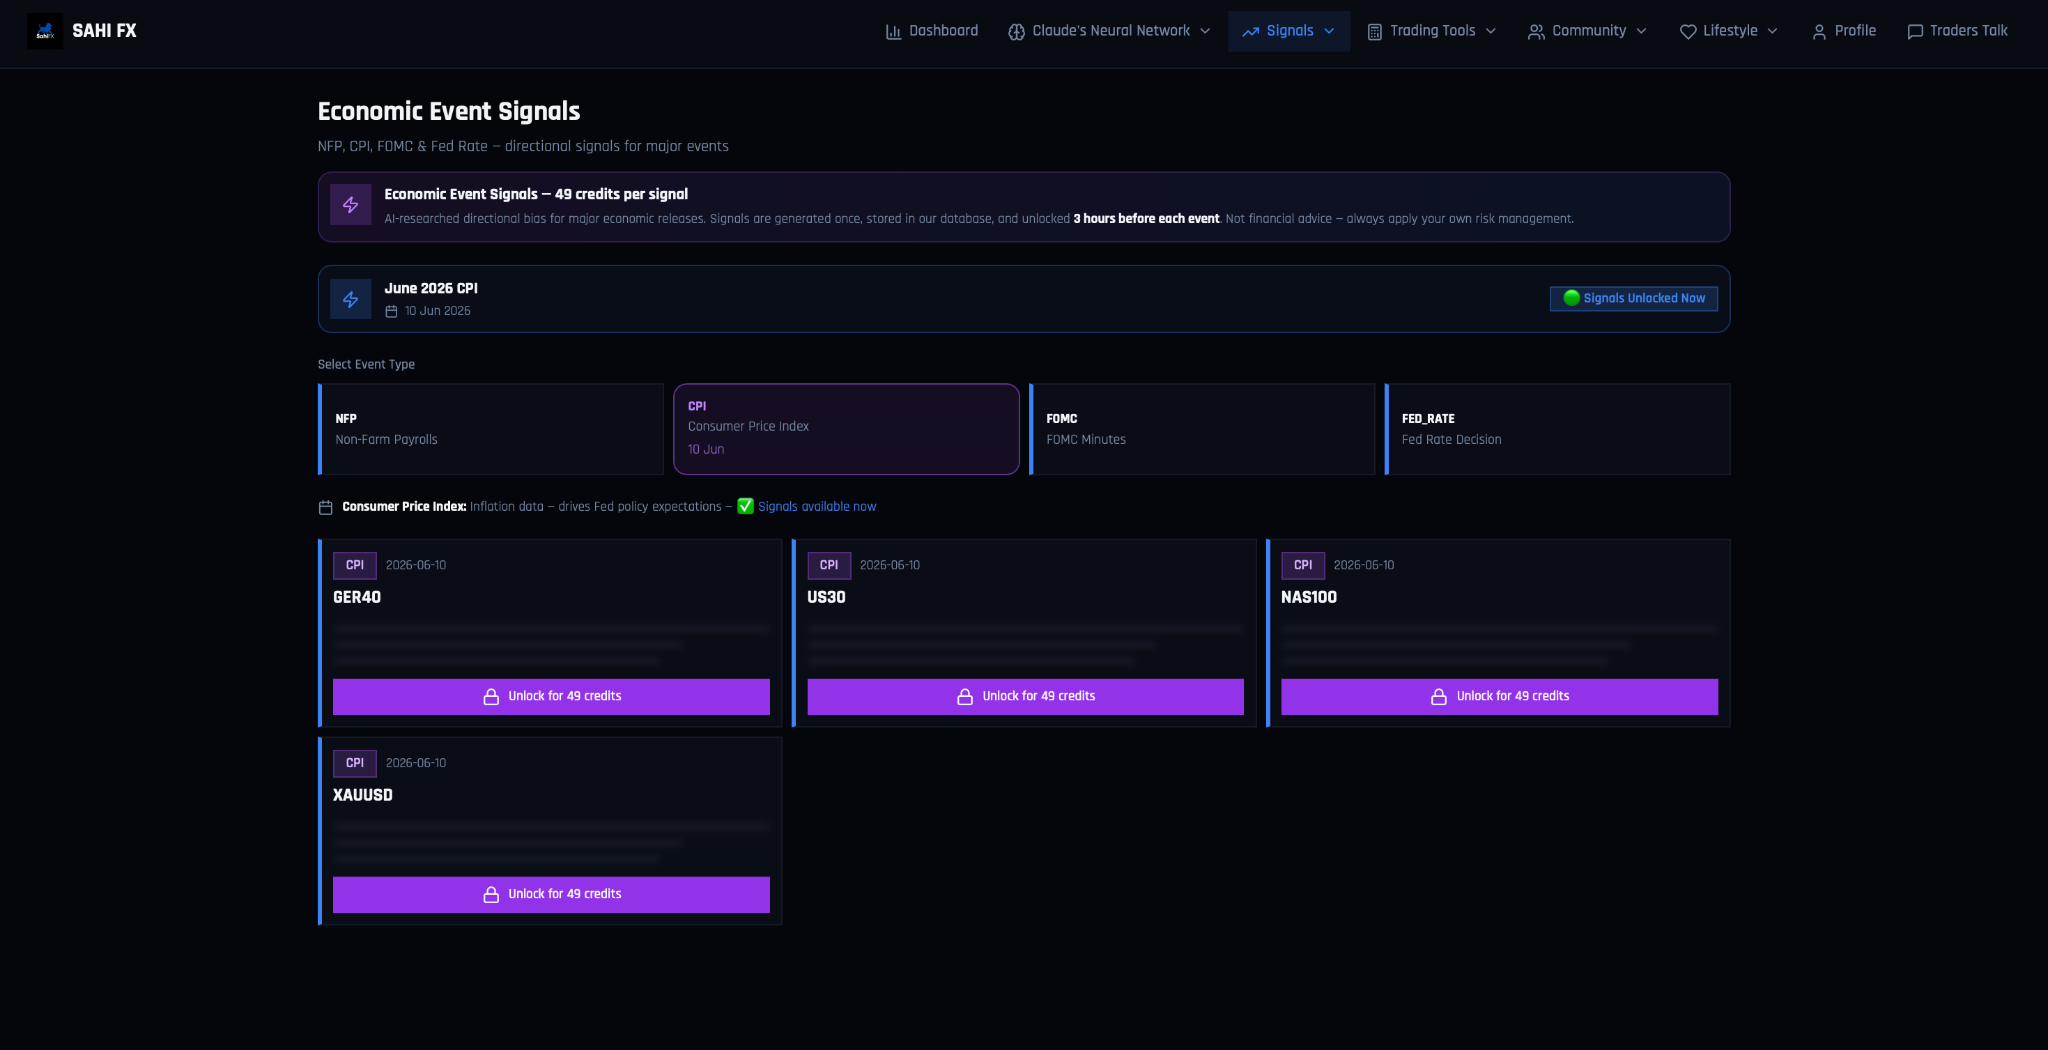Expand the Signals menu chevron
The width and height of the screenshot is (2048, 1050).
[x=1329, y=31]
